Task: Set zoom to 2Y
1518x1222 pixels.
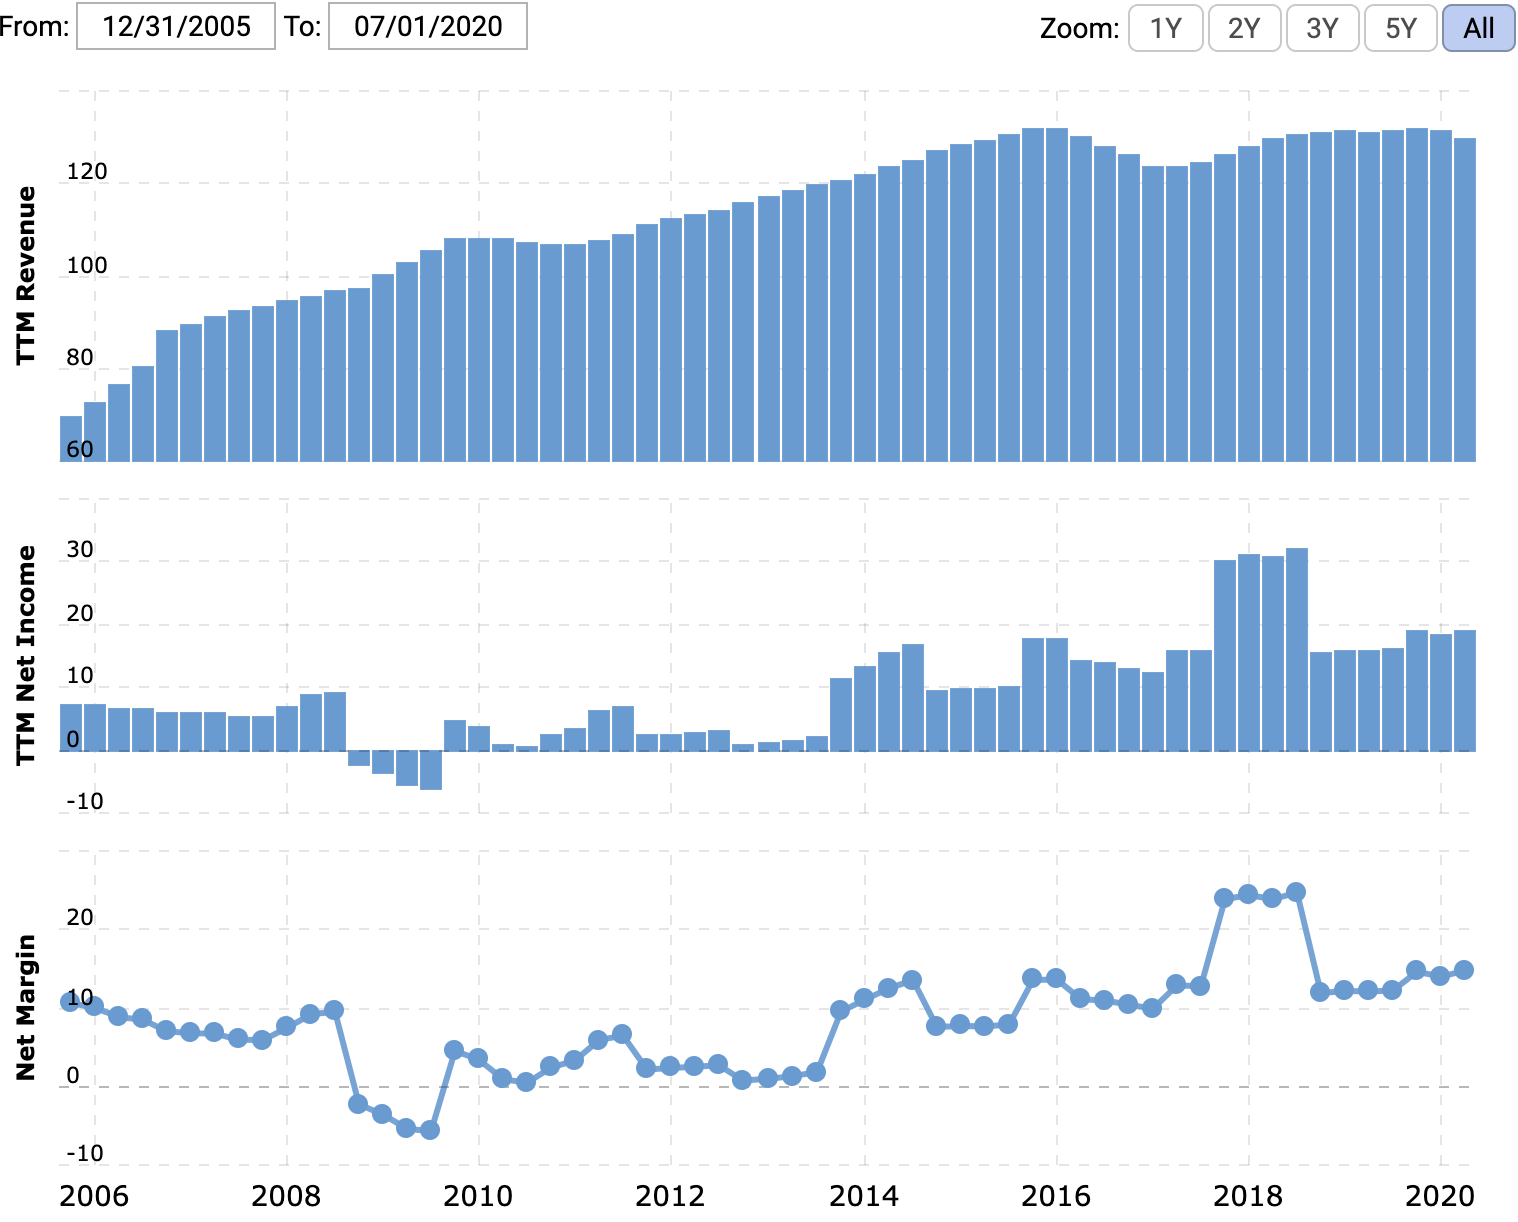Action: (x=1244, y=28)
